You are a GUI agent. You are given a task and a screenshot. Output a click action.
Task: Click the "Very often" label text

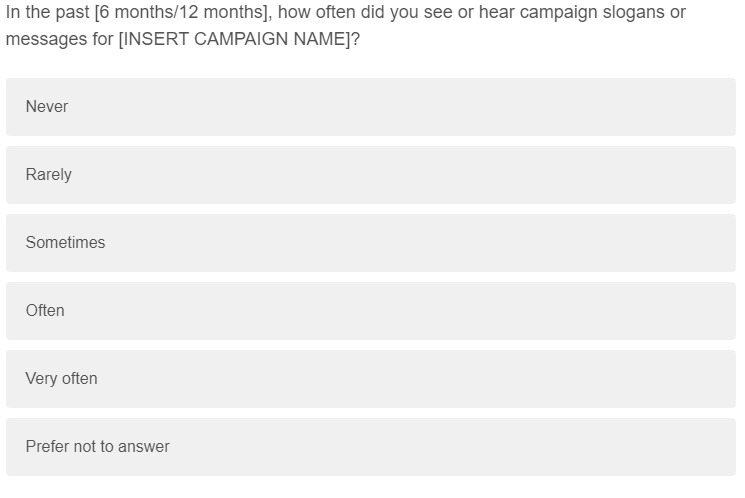click(x=61, y=379)
